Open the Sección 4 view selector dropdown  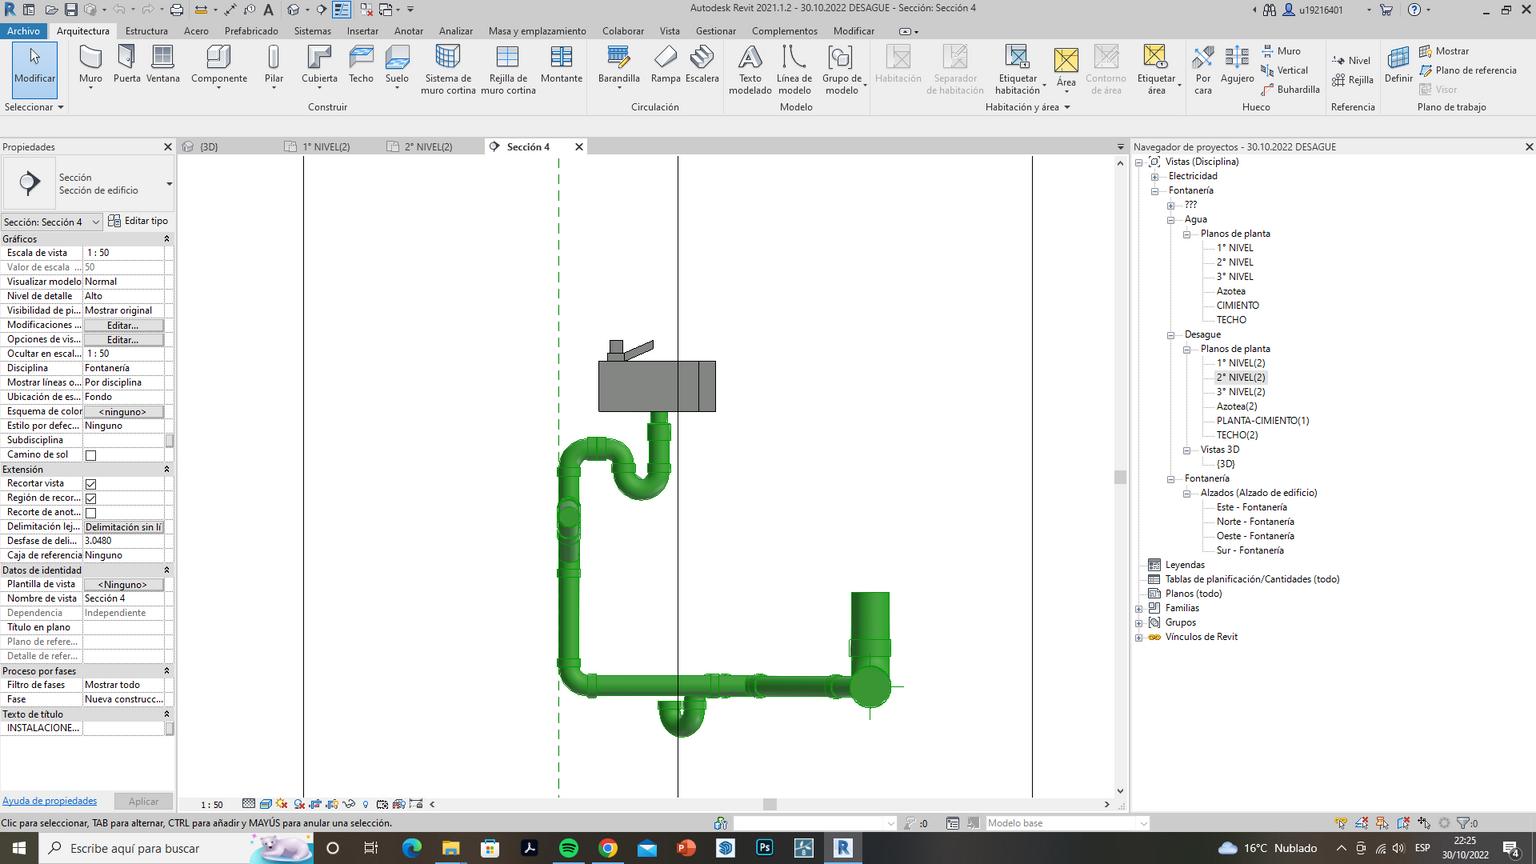click(x=96, y=222)
